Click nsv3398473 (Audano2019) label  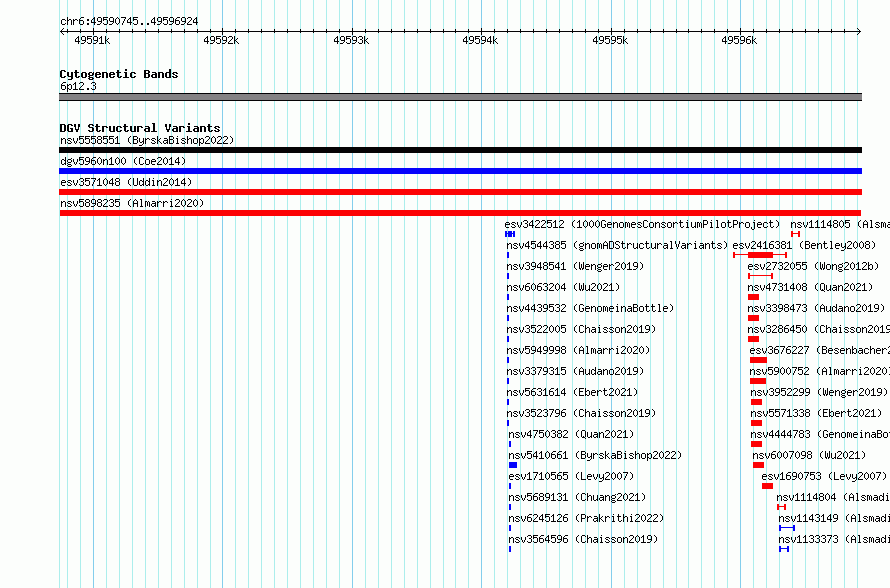tap(816, 308)
